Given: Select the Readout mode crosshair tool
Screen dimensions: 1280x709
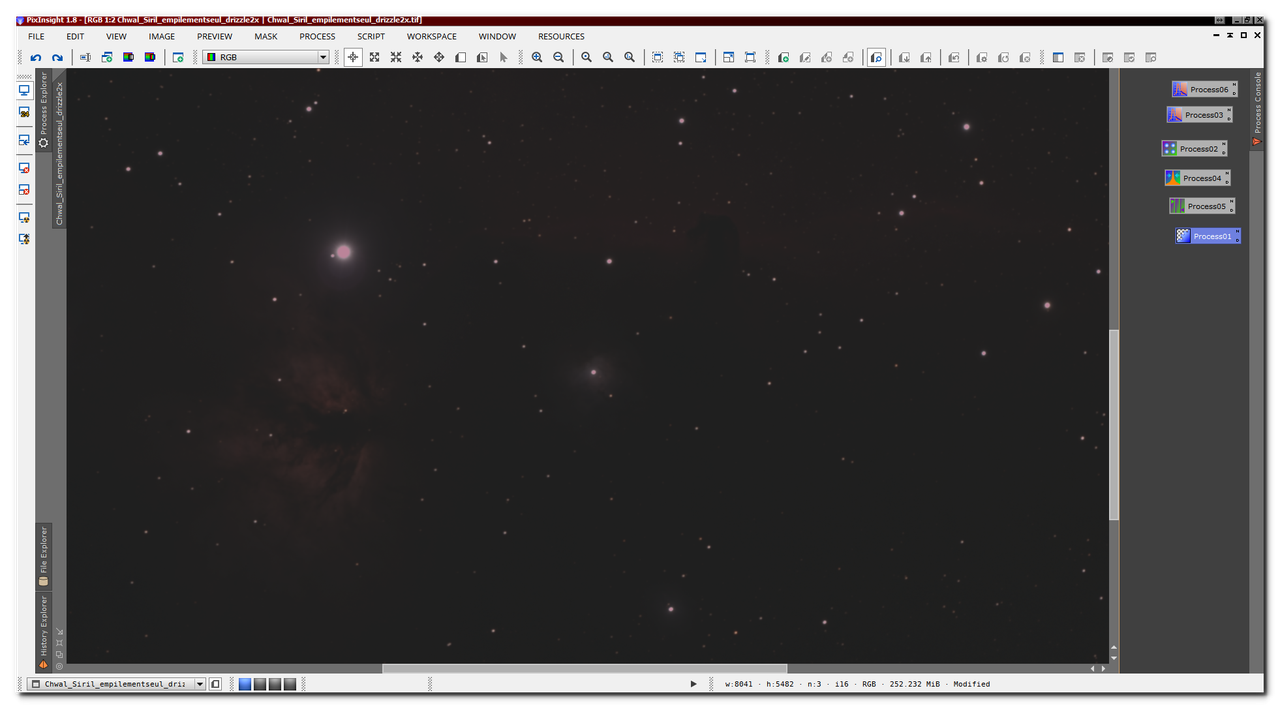Looking at the screenshot, I should pyautogui.click(x=353, y=58).
